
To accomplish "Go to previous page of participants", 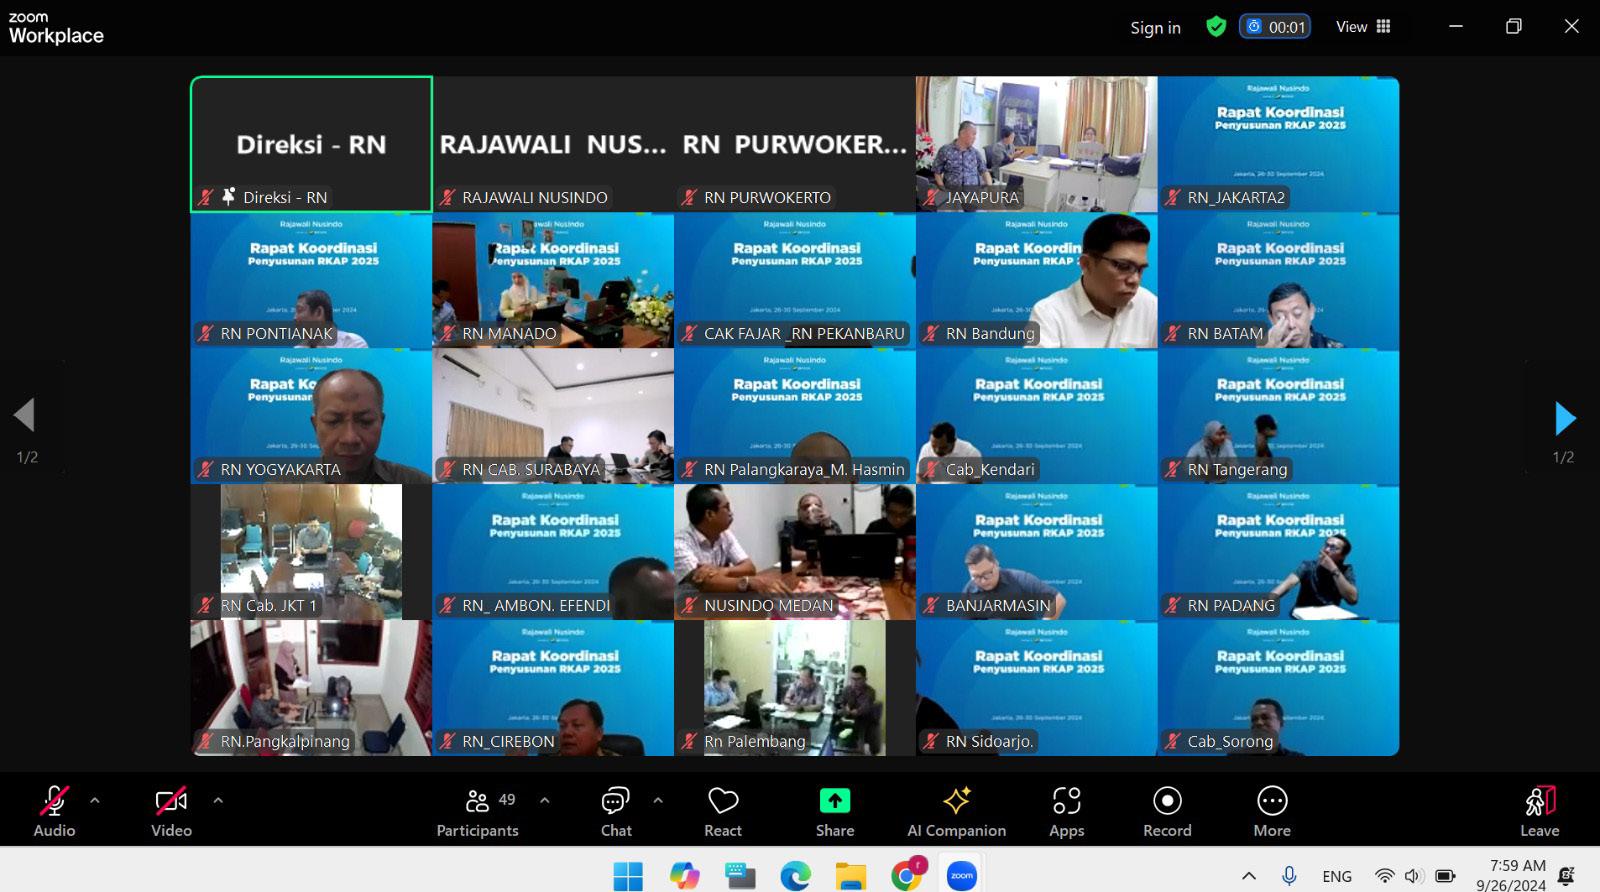I will pyautogui.click(x=24, y=415).
